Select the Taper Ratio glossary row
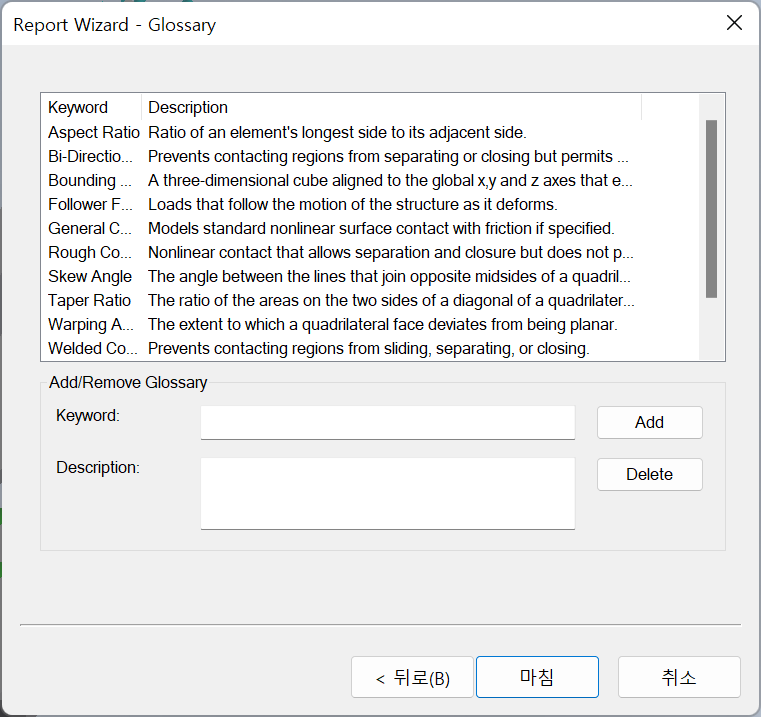761x717 pixels. pyautogui.click(x=90, y=300)
